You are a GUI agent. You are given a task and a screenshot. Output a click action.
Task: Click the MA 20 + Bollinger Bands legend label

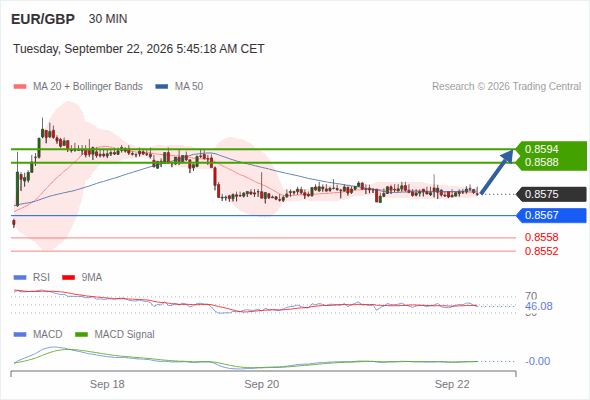point(88,87)
